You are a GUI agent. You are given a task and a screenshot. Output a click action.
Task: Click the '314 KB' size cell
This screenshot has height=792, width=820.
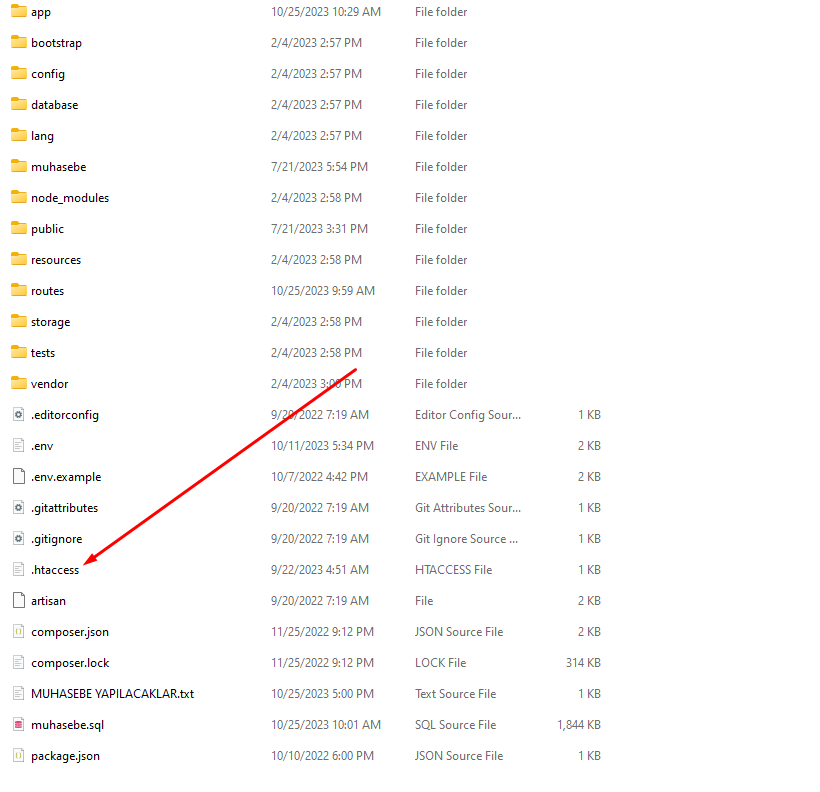tap(583, 663)
